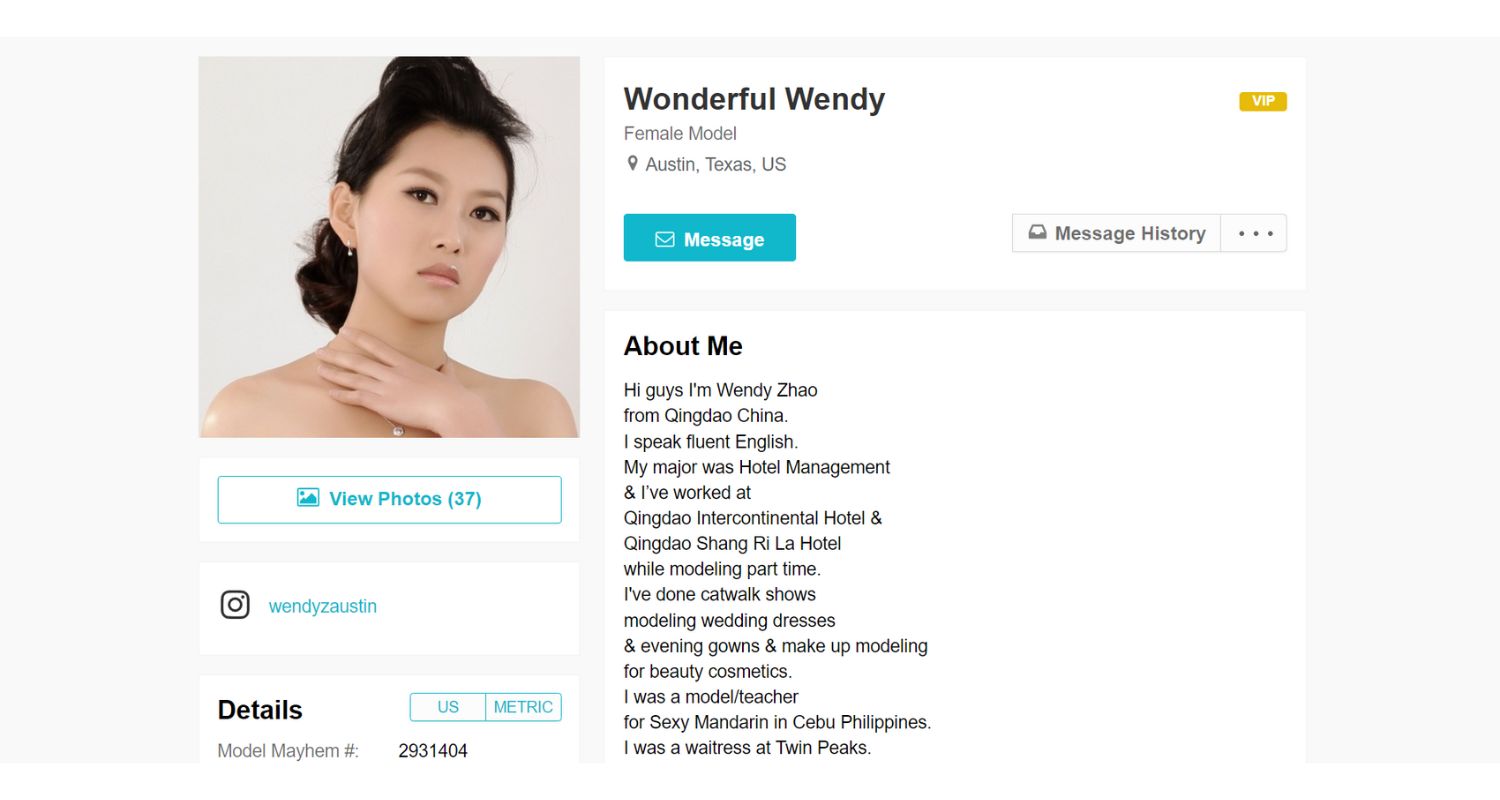This screenshot has height=800, width=1500.
Task: Open the three-dots more options menu
Action: pyautogui.click(x=1255, y=233)
